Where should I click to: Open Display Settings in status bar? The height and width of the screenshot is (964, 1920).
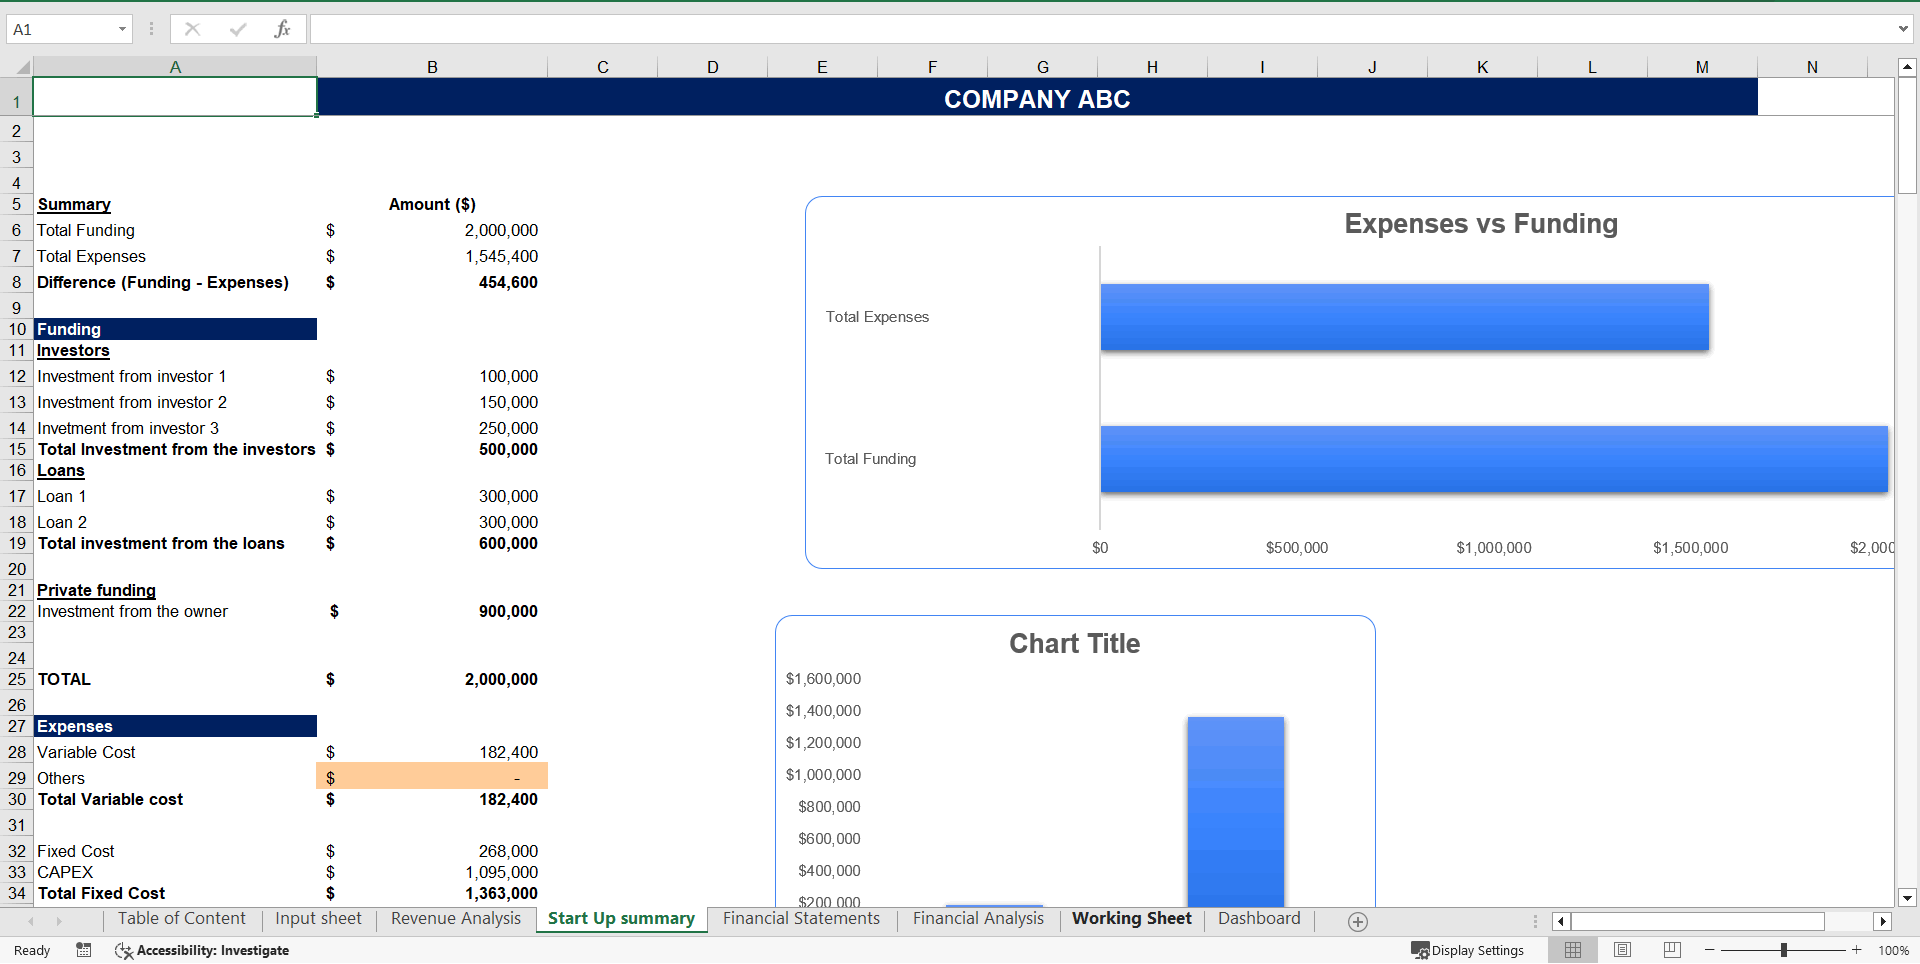point(1467,950)
